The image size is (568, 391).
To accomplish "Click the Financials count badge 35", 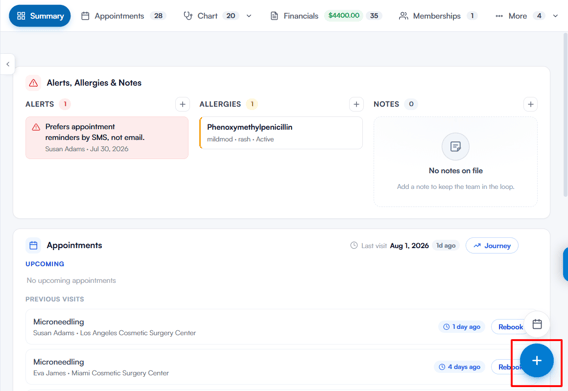I will 374,16.
